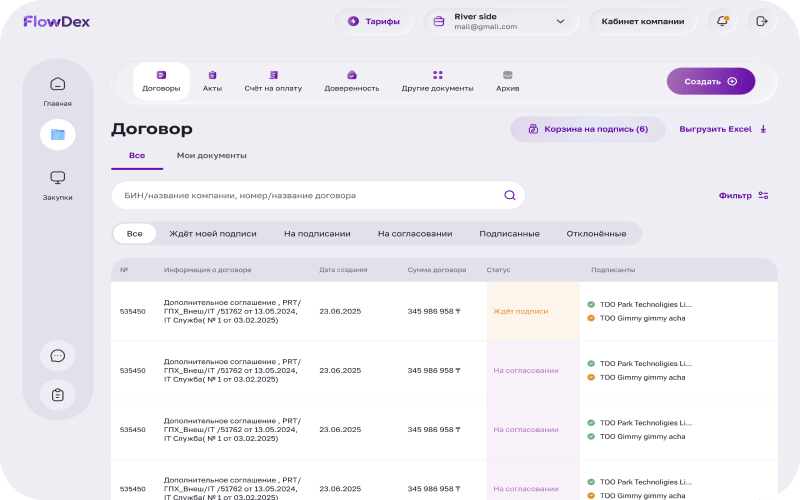Select the folder documents icon in sidebar
The width and height of the screenshot is (800, 500).
tap(57, 134)
